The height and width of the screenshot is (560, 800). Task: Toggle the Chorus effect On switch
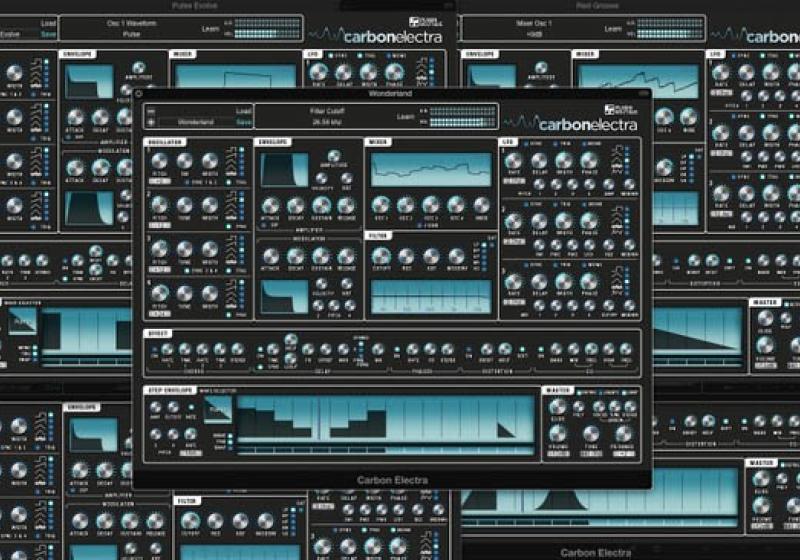pos(154,351)
